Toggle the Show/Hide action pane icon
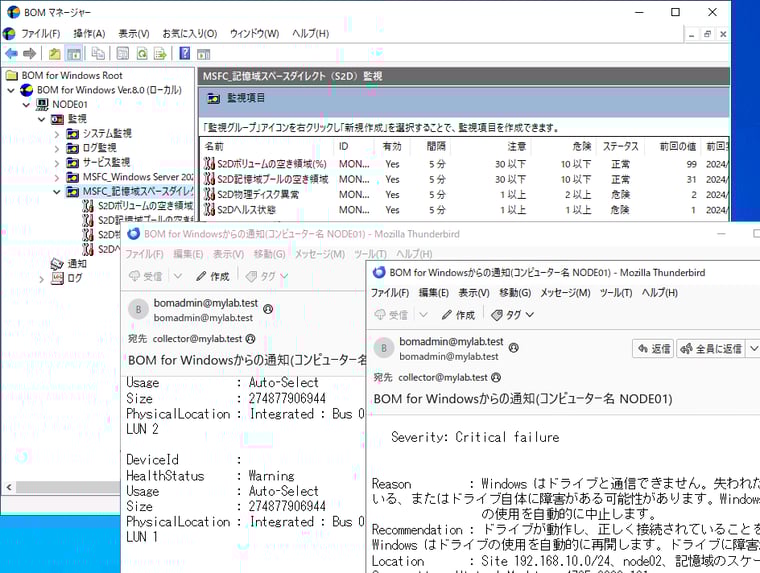 click(x=204, y=54)
